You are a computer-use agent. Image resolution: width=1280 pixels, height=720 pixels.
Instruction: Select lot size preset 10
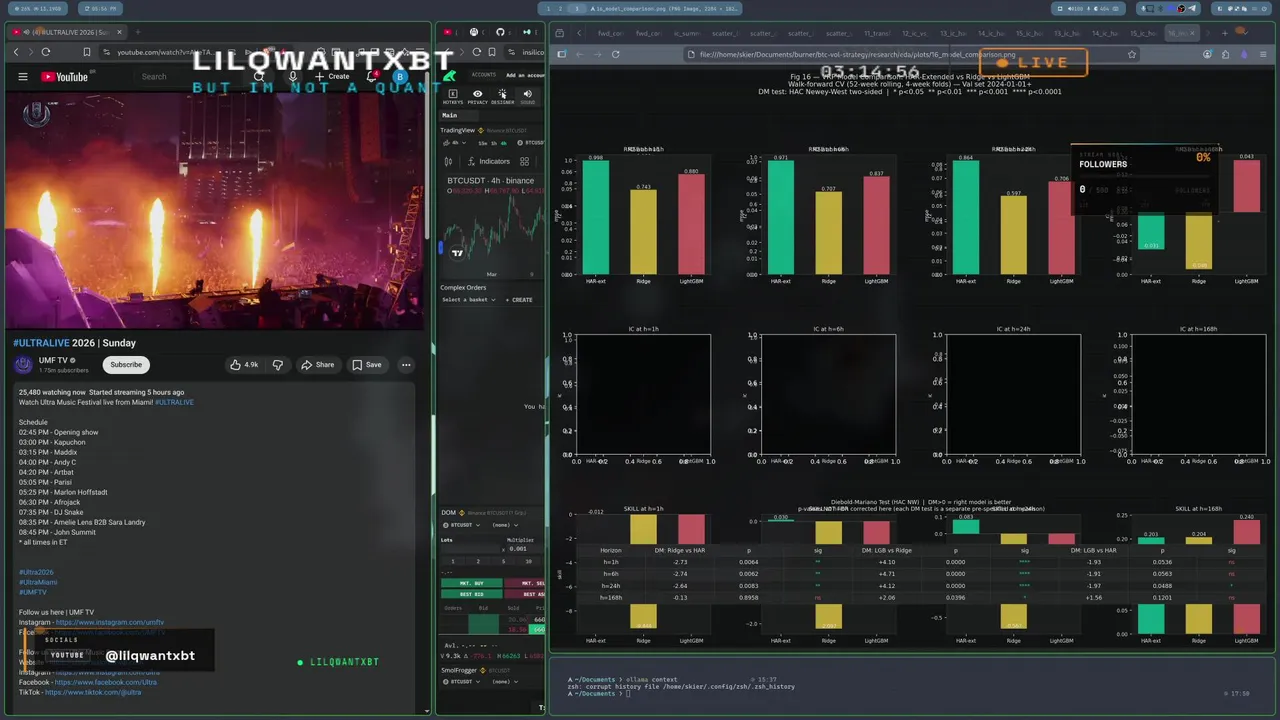point(529,561)
